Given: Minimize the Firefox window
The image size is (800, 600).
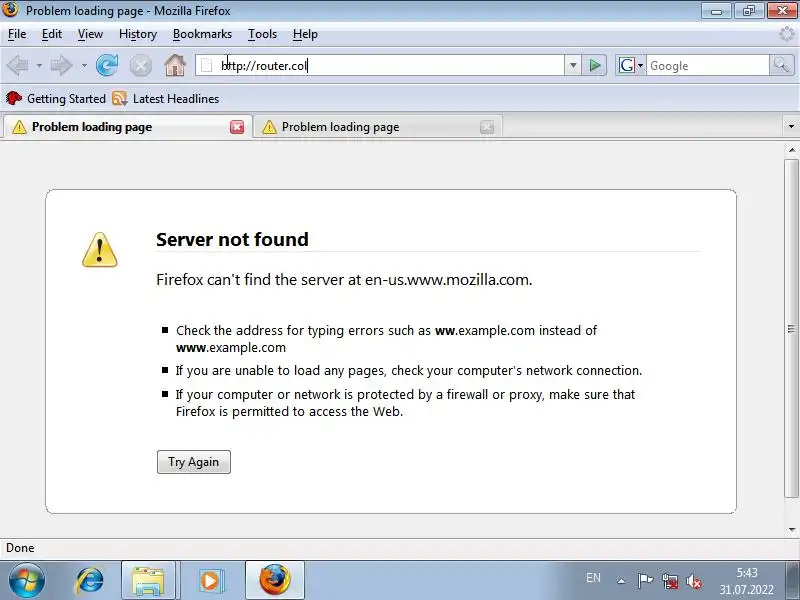Looking at the screenshot, I should point(716,11).
